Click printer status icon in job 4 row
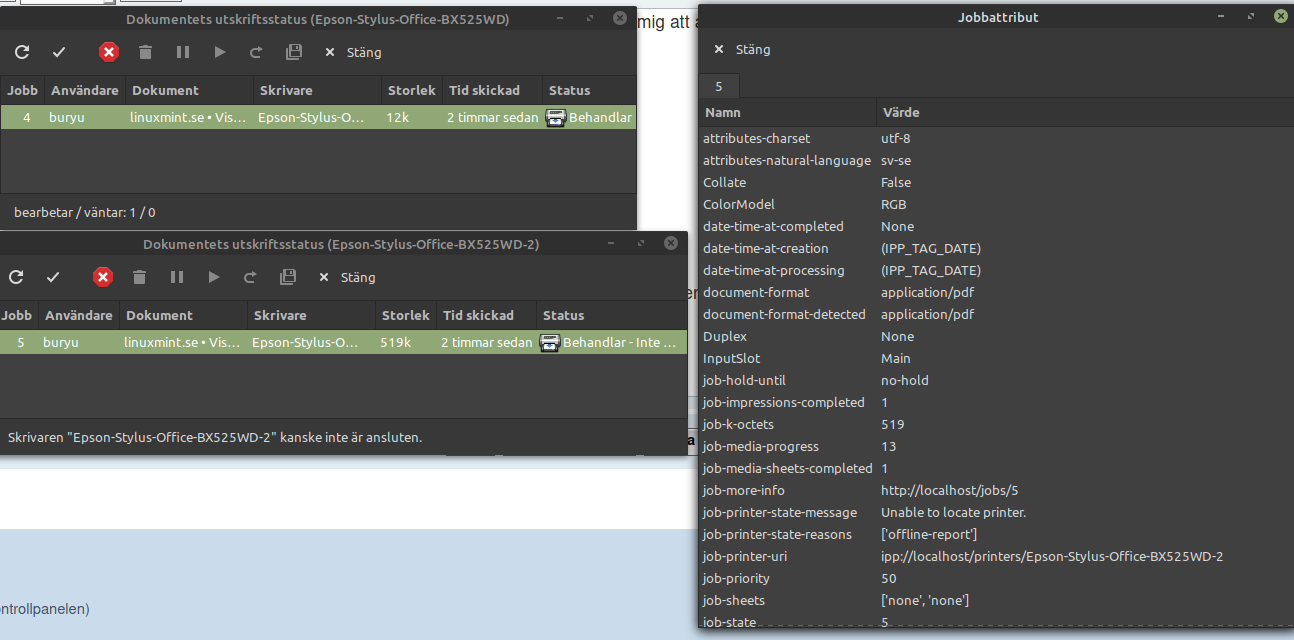This screenshot has height=640, width=1294. coord(556,117)
